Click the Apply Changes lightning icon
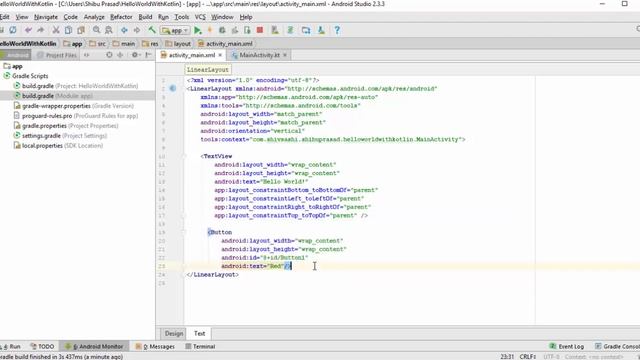The width and height of the screenshot is (640, 360). (x=210, y=30)
